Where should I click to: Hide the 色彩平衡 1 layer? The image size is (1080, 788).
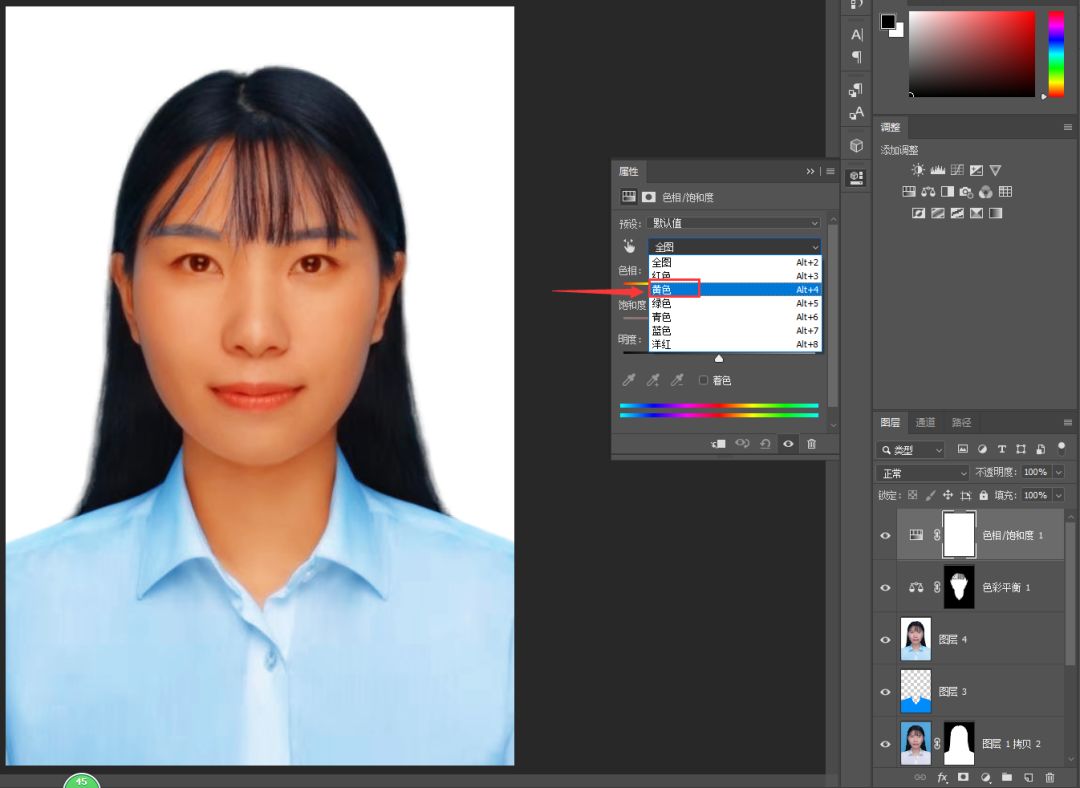885,588
